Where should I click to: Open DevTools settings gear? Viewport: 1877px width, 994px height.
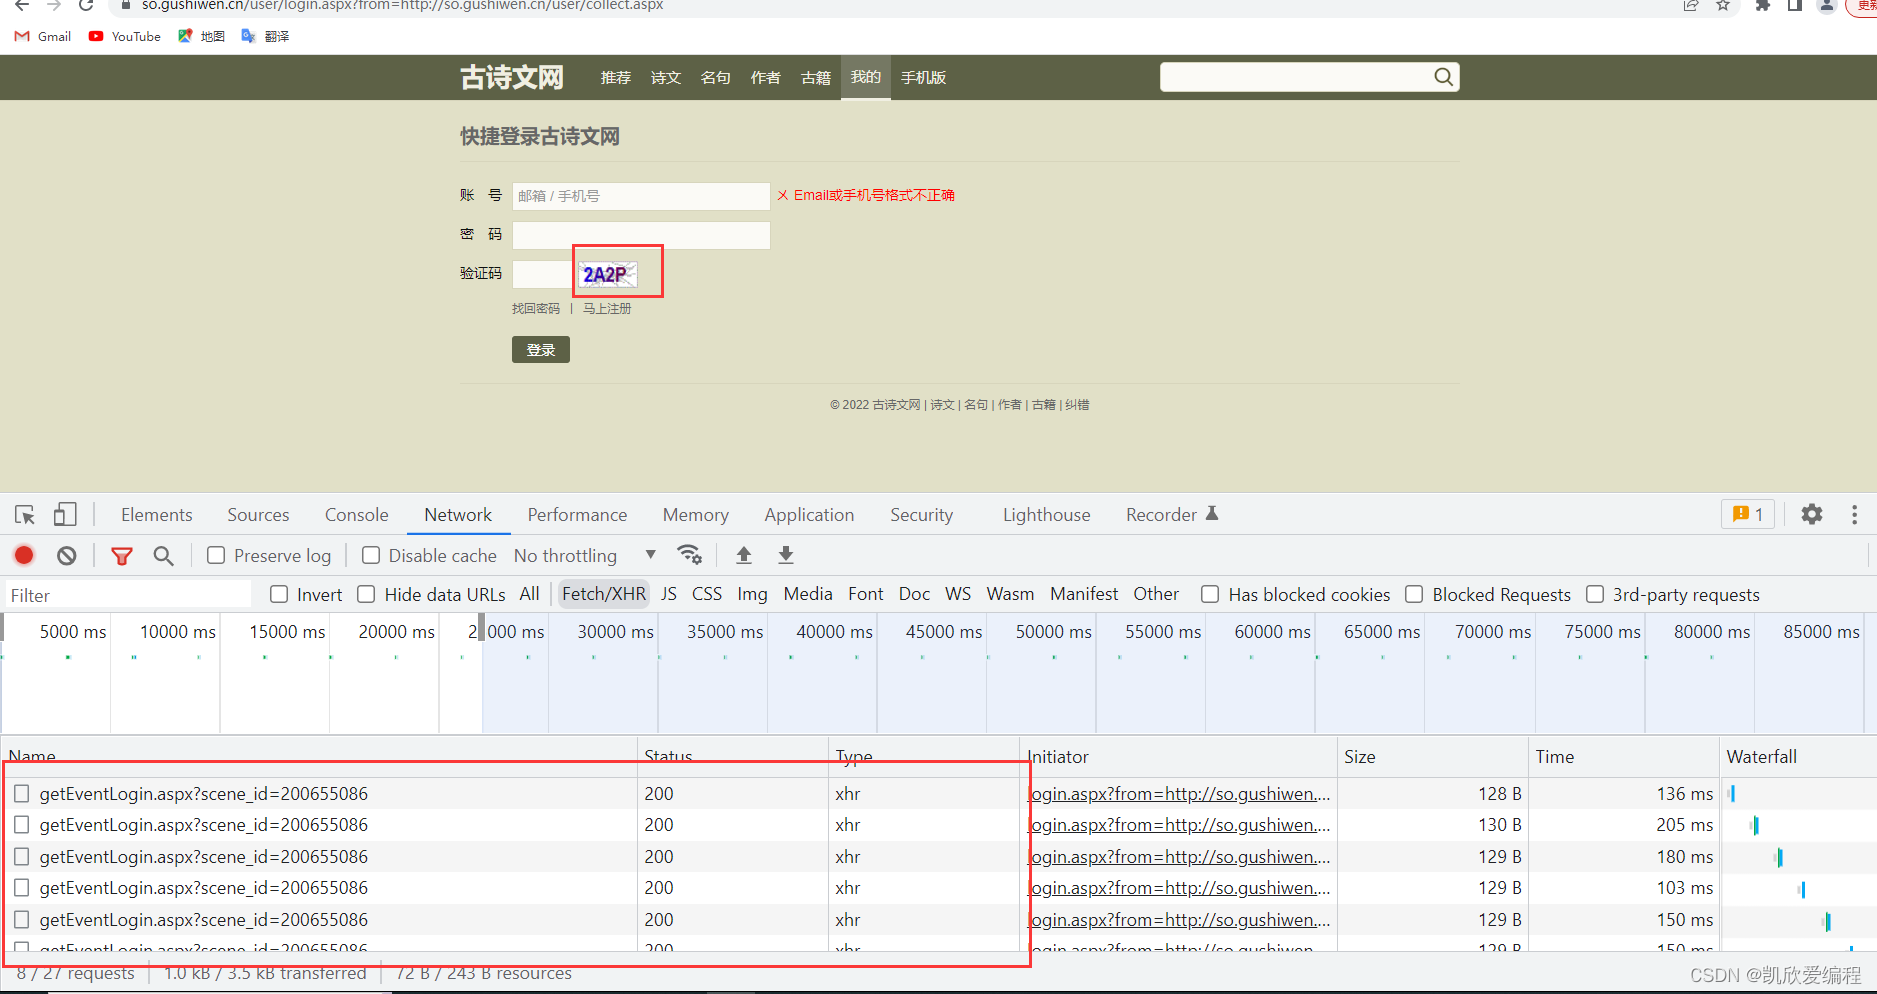[1812, 514]
